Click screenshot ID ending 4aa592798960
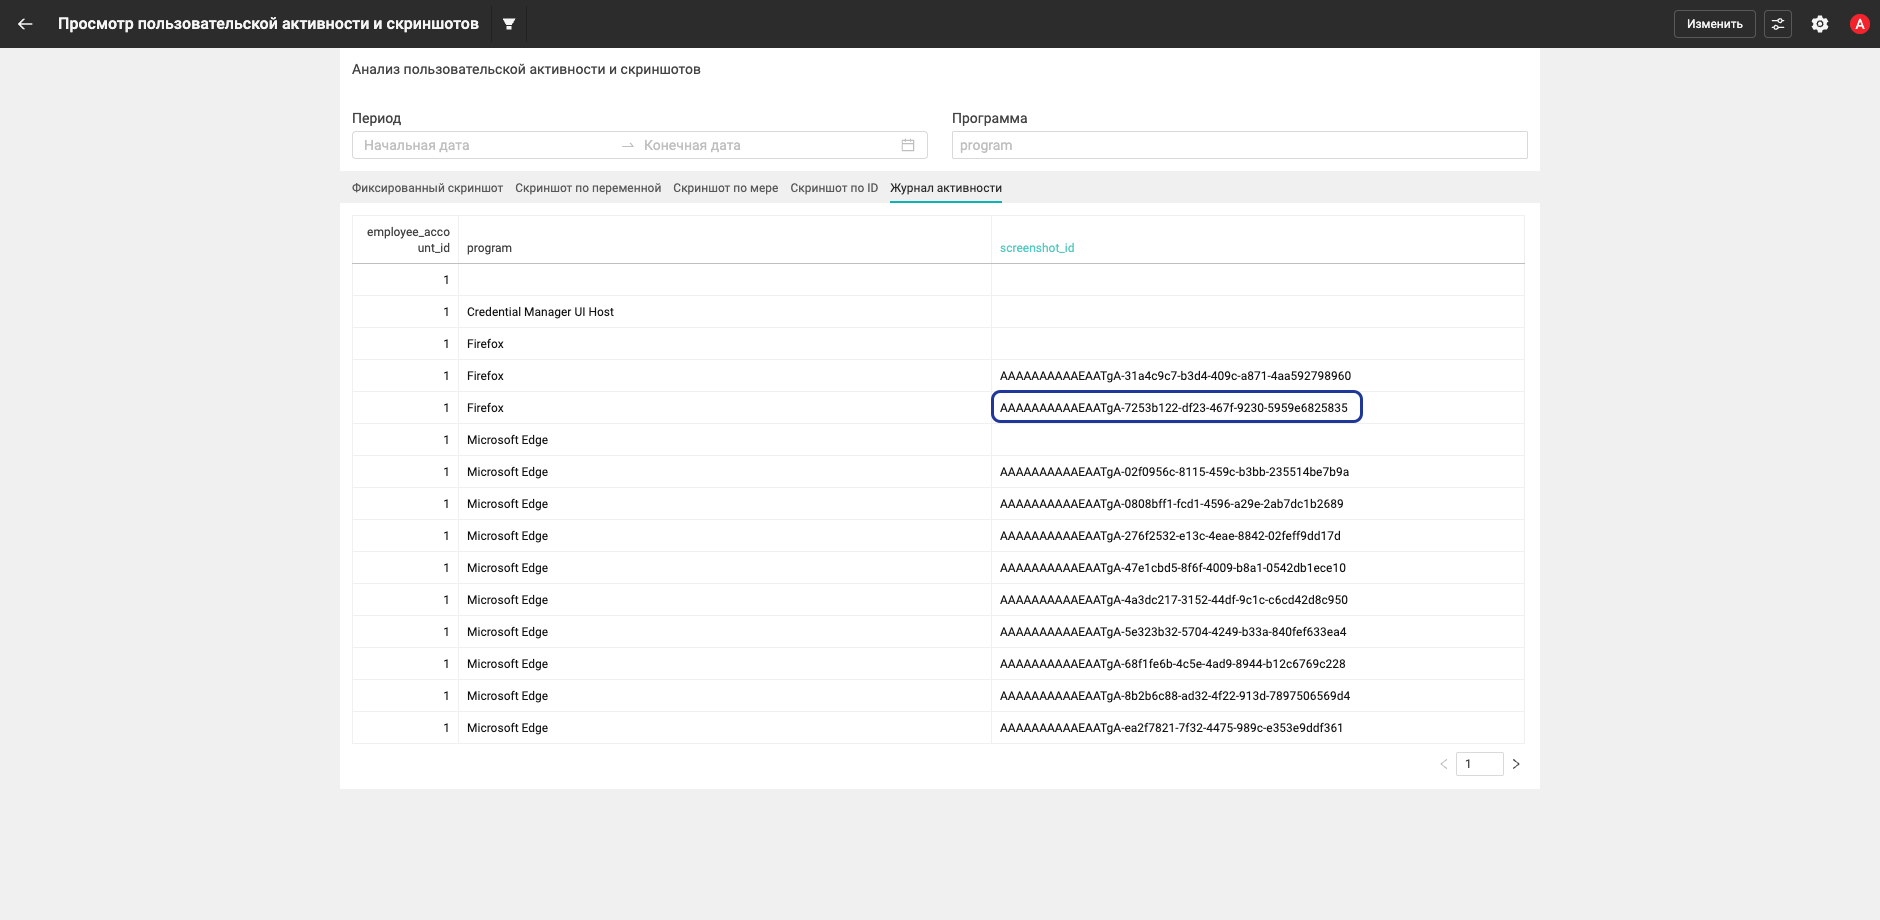 coord(1175,376)
